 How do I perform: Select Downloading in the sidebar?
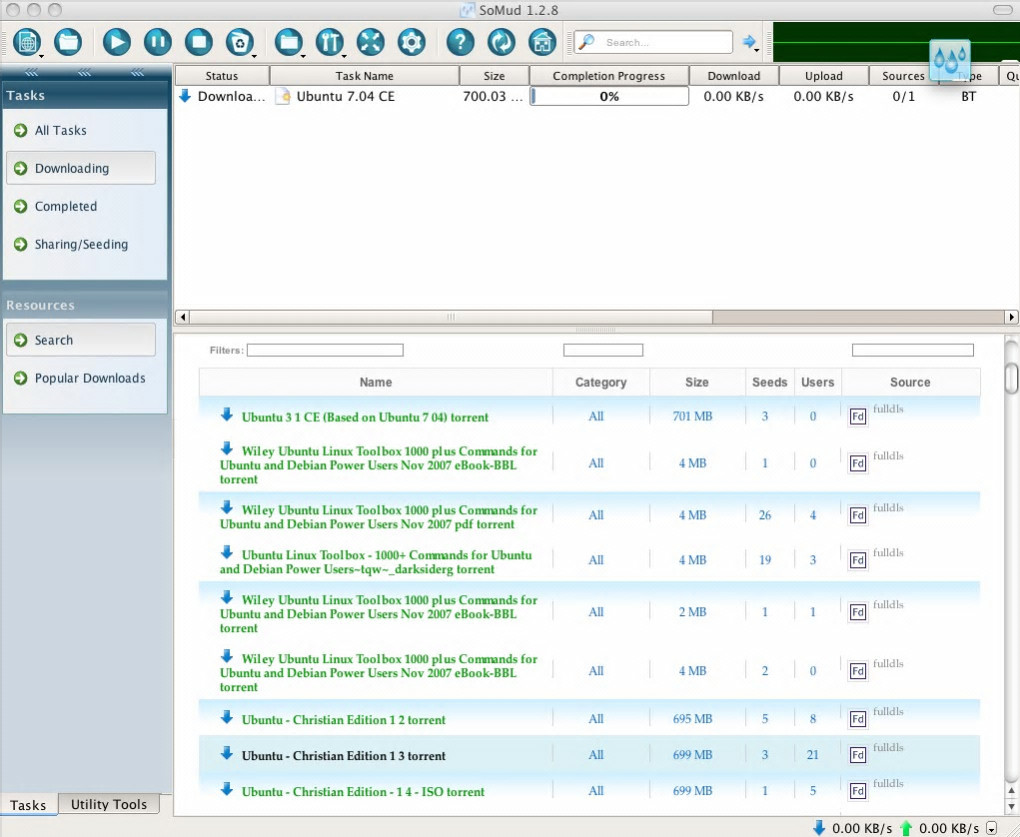pyautogui.click(x=81, y=168)
